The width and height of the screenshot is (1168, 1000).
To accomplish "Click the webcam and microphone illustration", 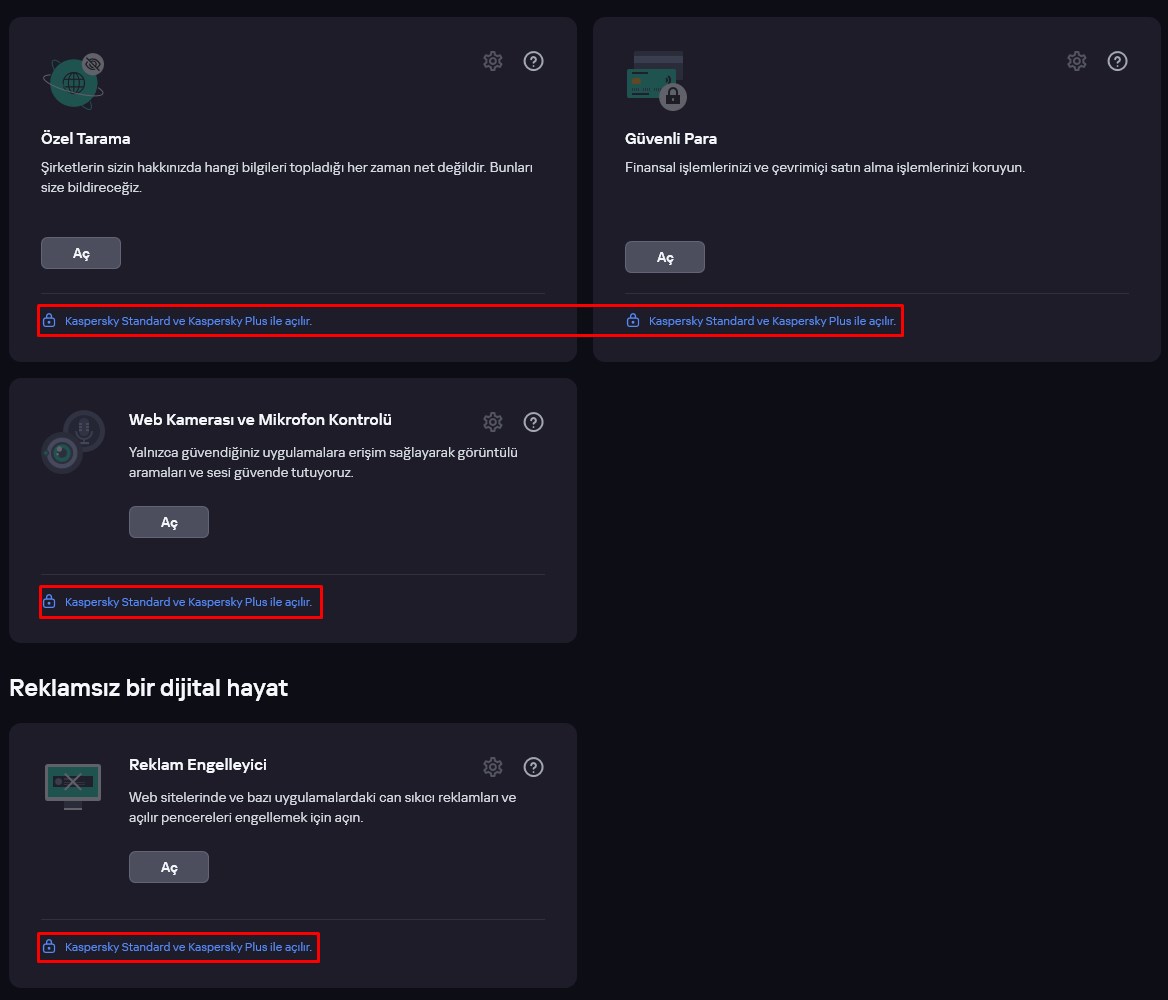I will click(72, 443).
